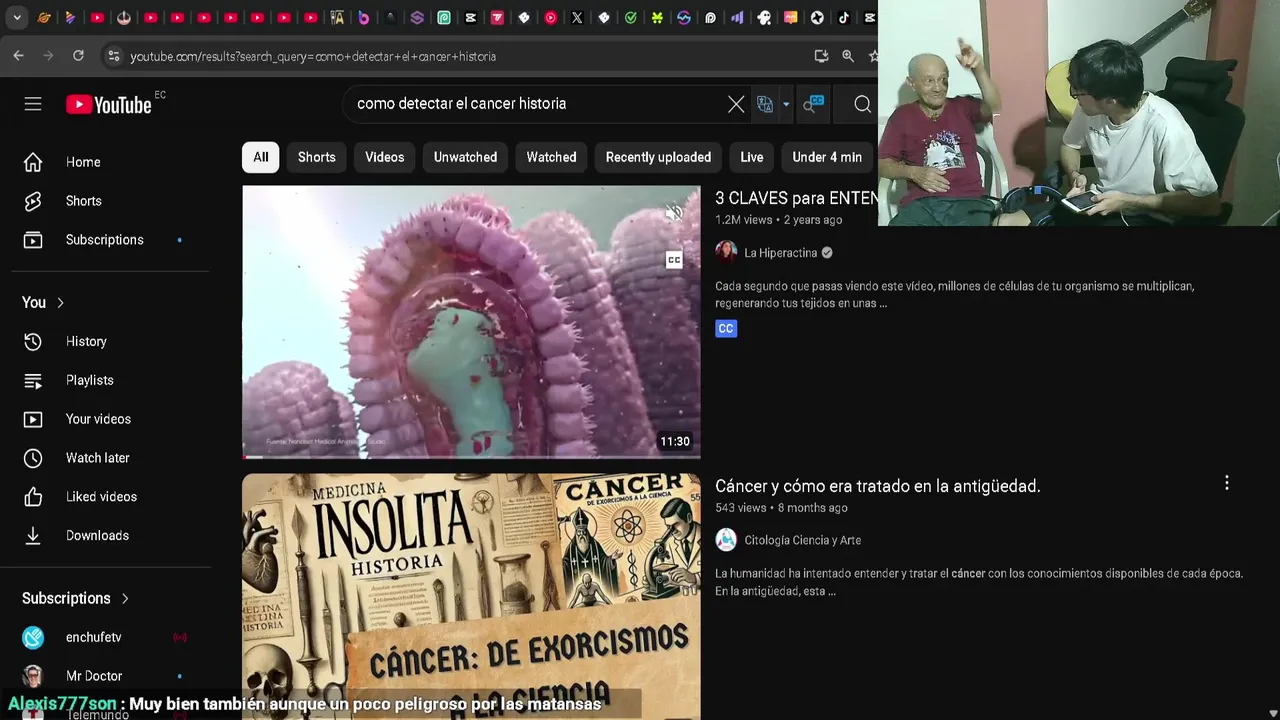Click the address bar URL
1280x720 pixels.
click(x=313, y=57)
